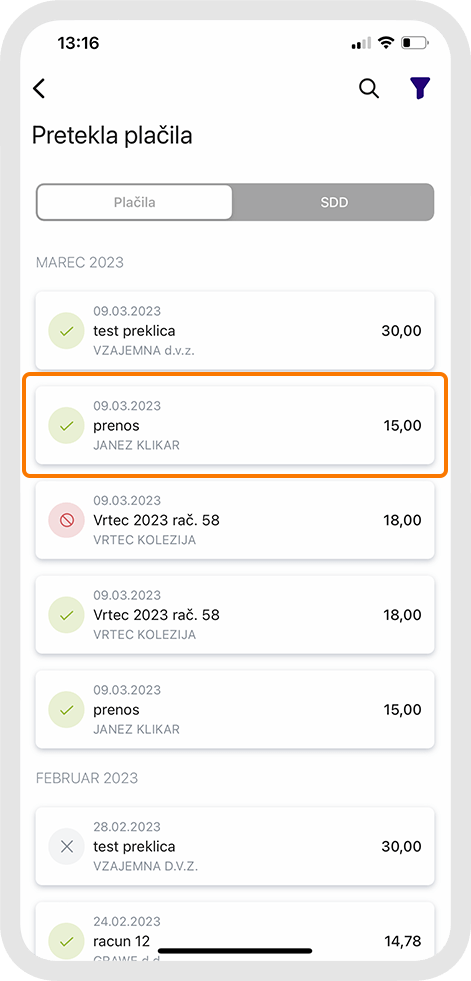Open the highlighted prenos payment to JANEZ KLIKAR
The image size is (471, 981).
235,425
